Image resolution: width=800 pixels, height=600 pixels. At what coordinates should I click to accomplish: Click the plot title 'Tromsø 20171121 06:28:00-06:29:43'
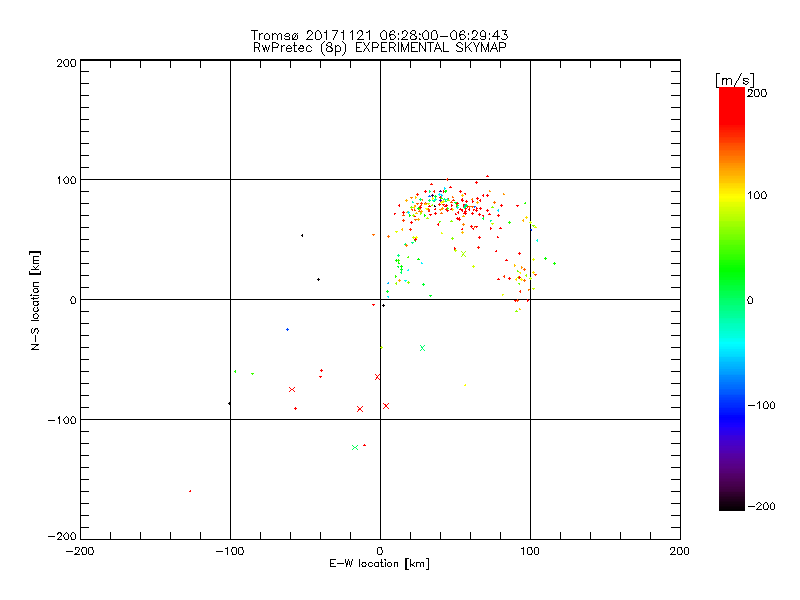pos(379,35)
